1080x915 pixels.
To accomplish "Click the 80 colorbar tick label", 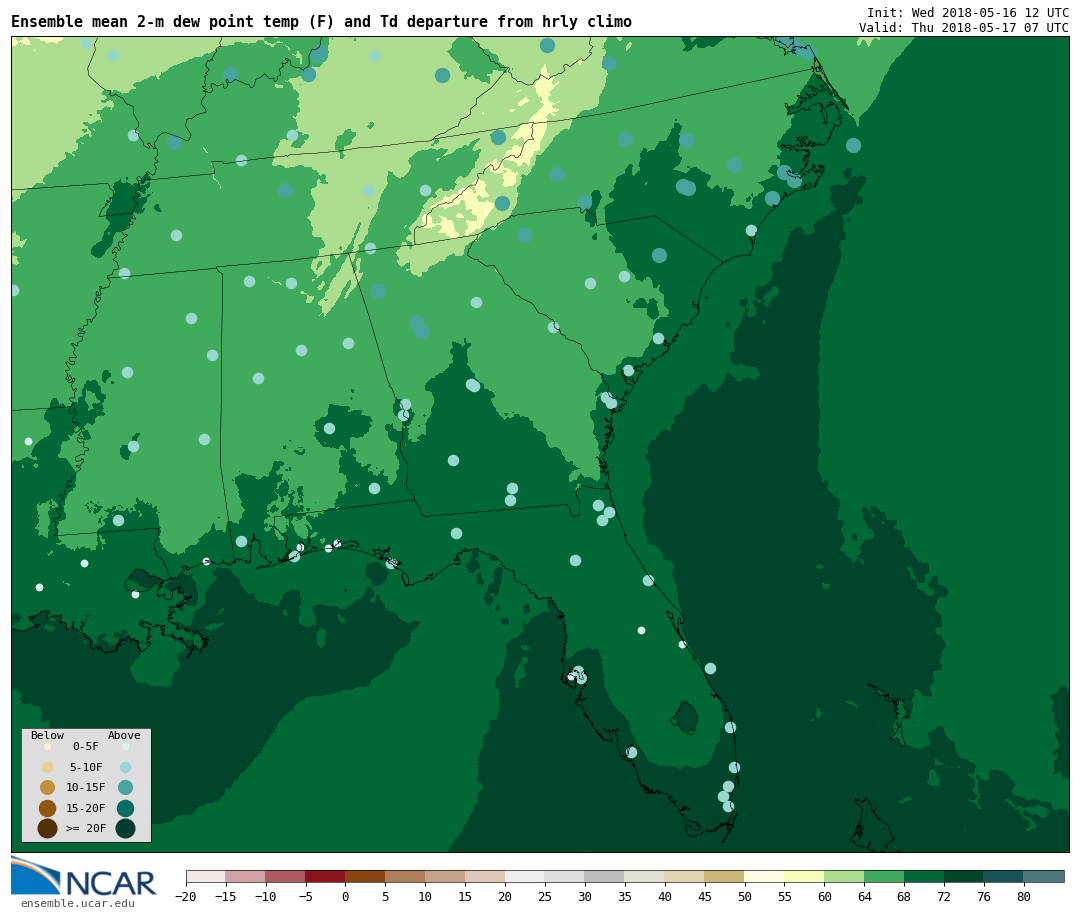I will coord(1024,896).
